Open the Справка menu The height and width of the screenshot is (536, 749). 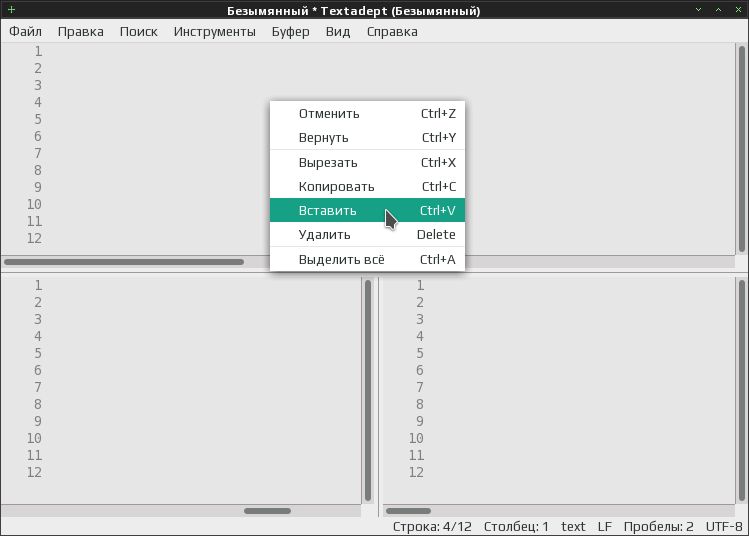pyautogui.click(x=392, y=32)
